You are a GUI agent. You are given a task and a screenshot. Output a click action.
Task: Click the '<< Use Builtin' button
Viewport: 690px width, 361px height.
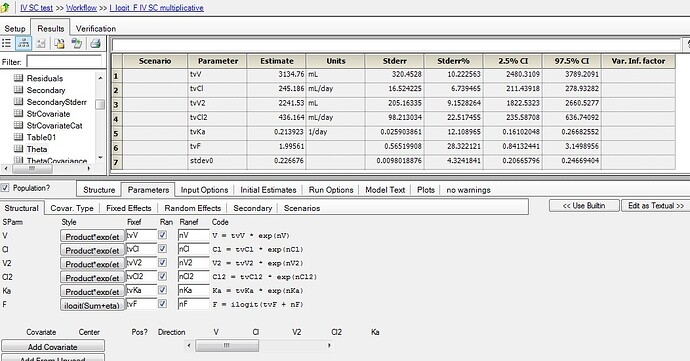pos(584,206)
